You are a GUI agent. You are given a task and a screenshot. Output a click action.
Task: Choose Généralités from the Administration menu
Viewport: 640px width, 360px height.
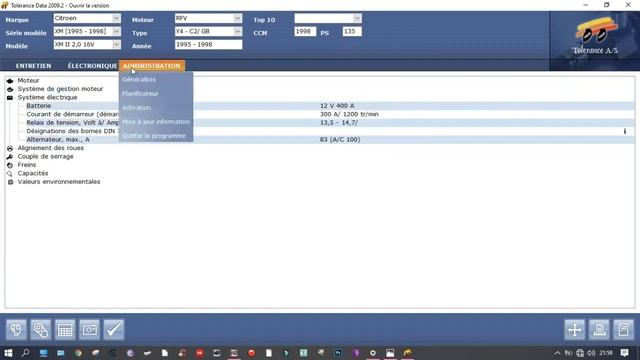click(x=139, y=80)
